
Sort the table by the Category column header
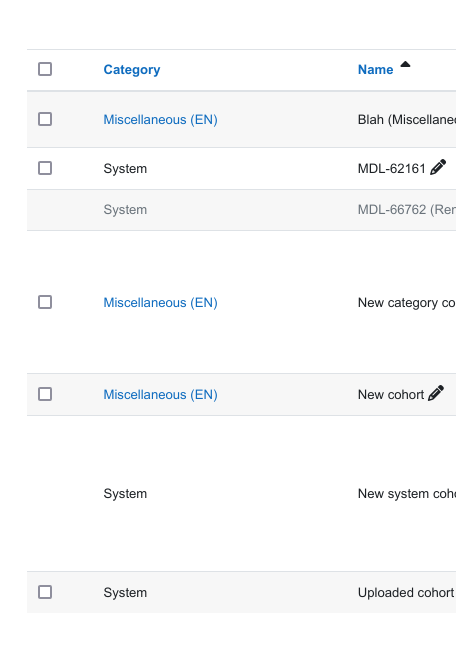[x=132, y=70]
